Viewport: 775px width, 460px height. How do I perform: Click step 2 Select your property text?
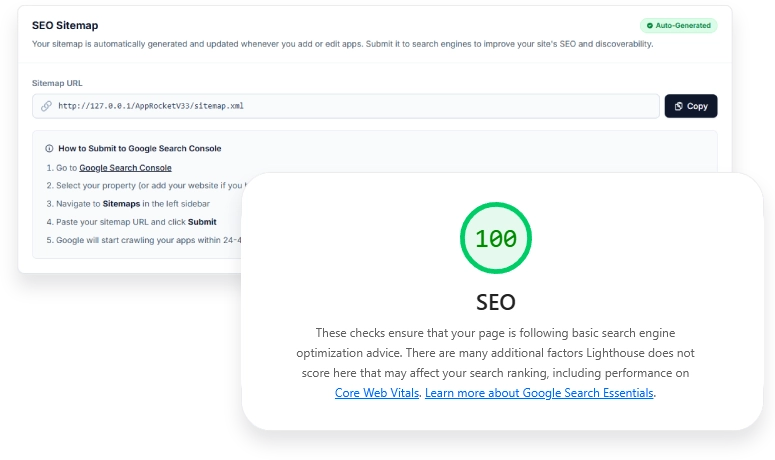pyautogui.click(x=140, y=185)
